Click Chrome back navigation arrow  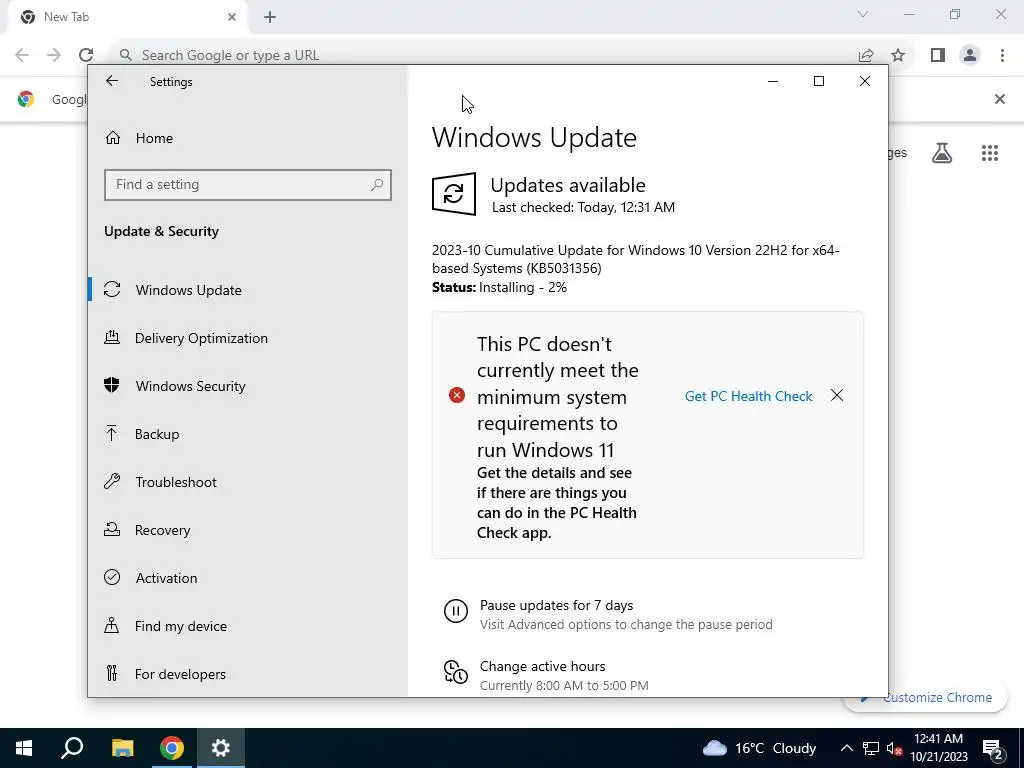click(x=22, y=55)
